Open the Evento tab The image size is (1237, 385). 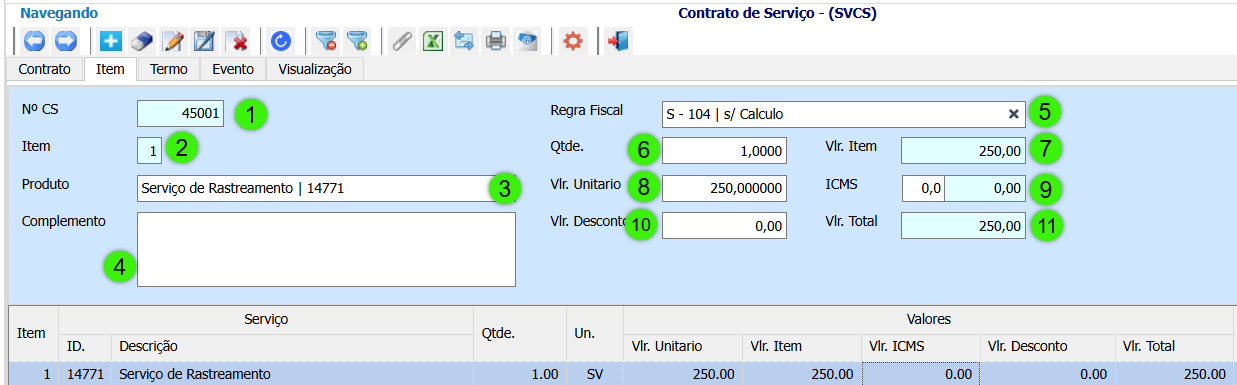[233, 69]
